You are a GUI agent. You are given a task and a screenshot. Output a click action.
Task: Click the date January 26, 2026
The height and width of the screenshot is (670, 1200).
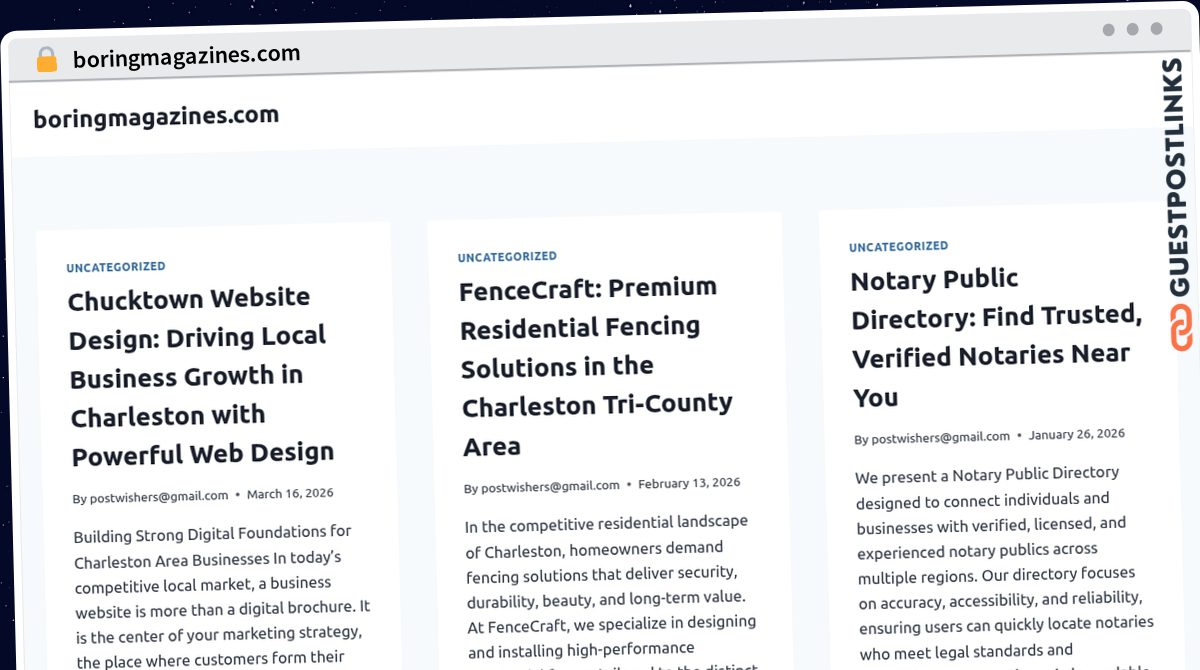click(1077, 434)
